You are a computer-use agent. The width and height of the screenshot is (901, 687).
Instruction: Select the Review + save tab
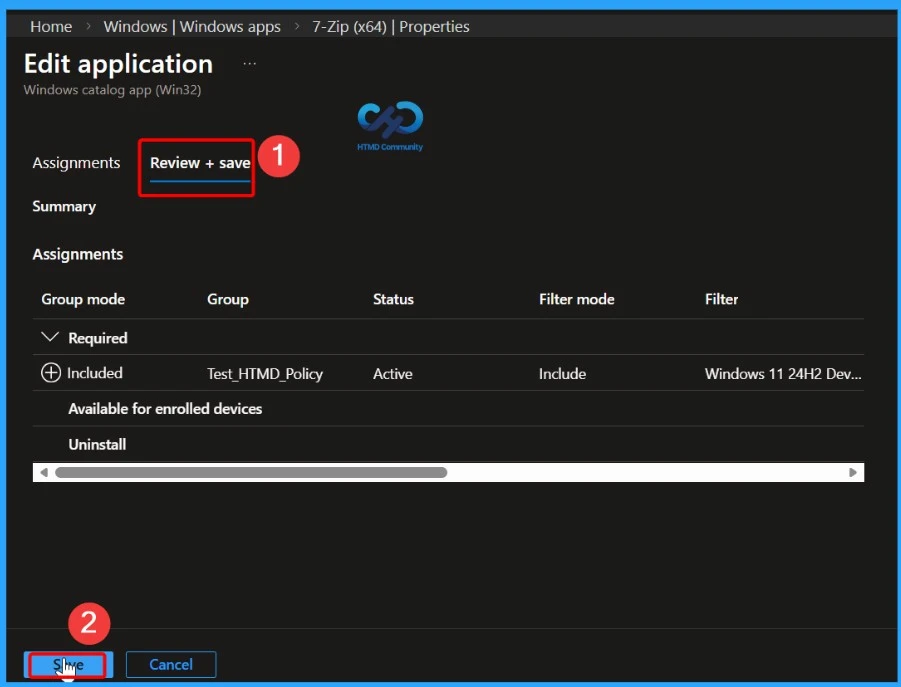point(198,162)
